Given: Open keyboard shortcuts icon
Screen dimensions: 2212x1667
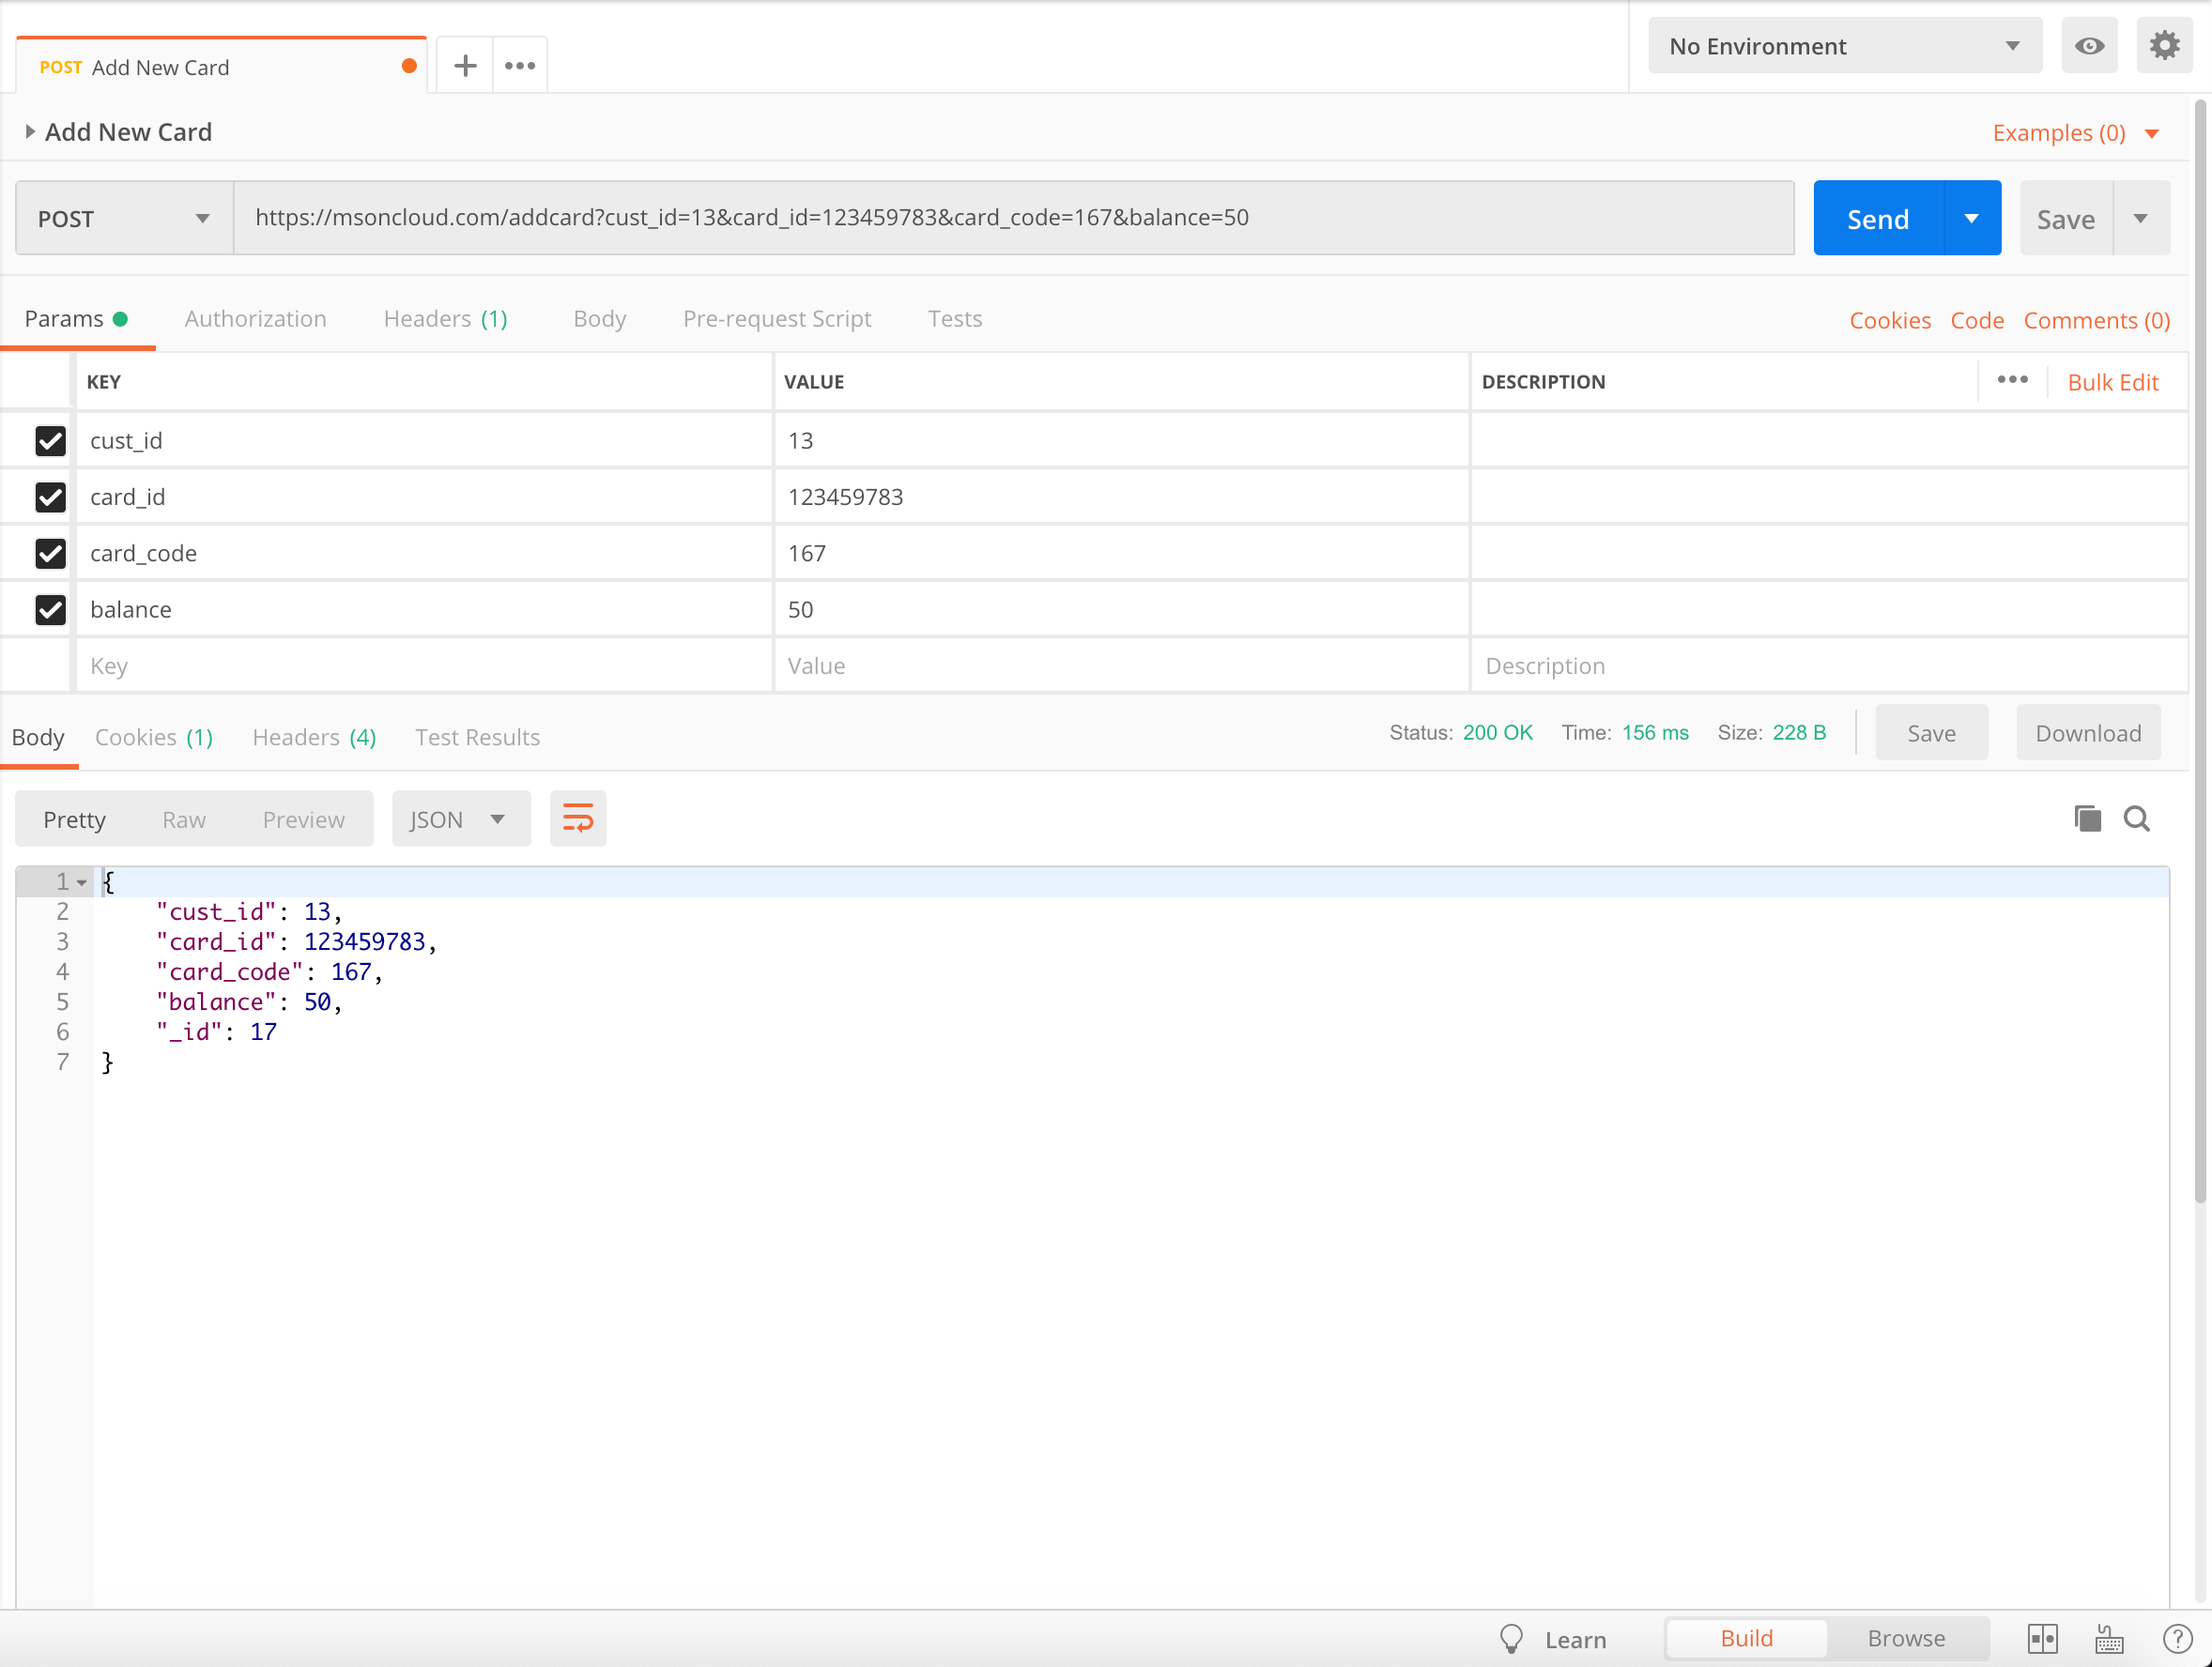Looking at the screenshot, I should tap(2109, 1639).
